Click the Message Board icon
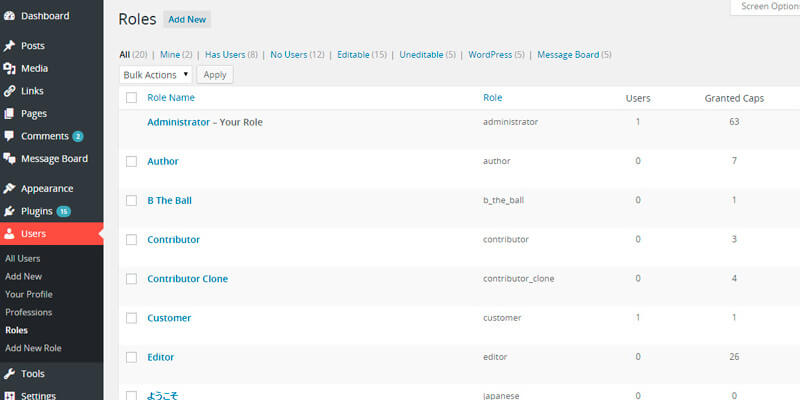 (x=9, y=159)
